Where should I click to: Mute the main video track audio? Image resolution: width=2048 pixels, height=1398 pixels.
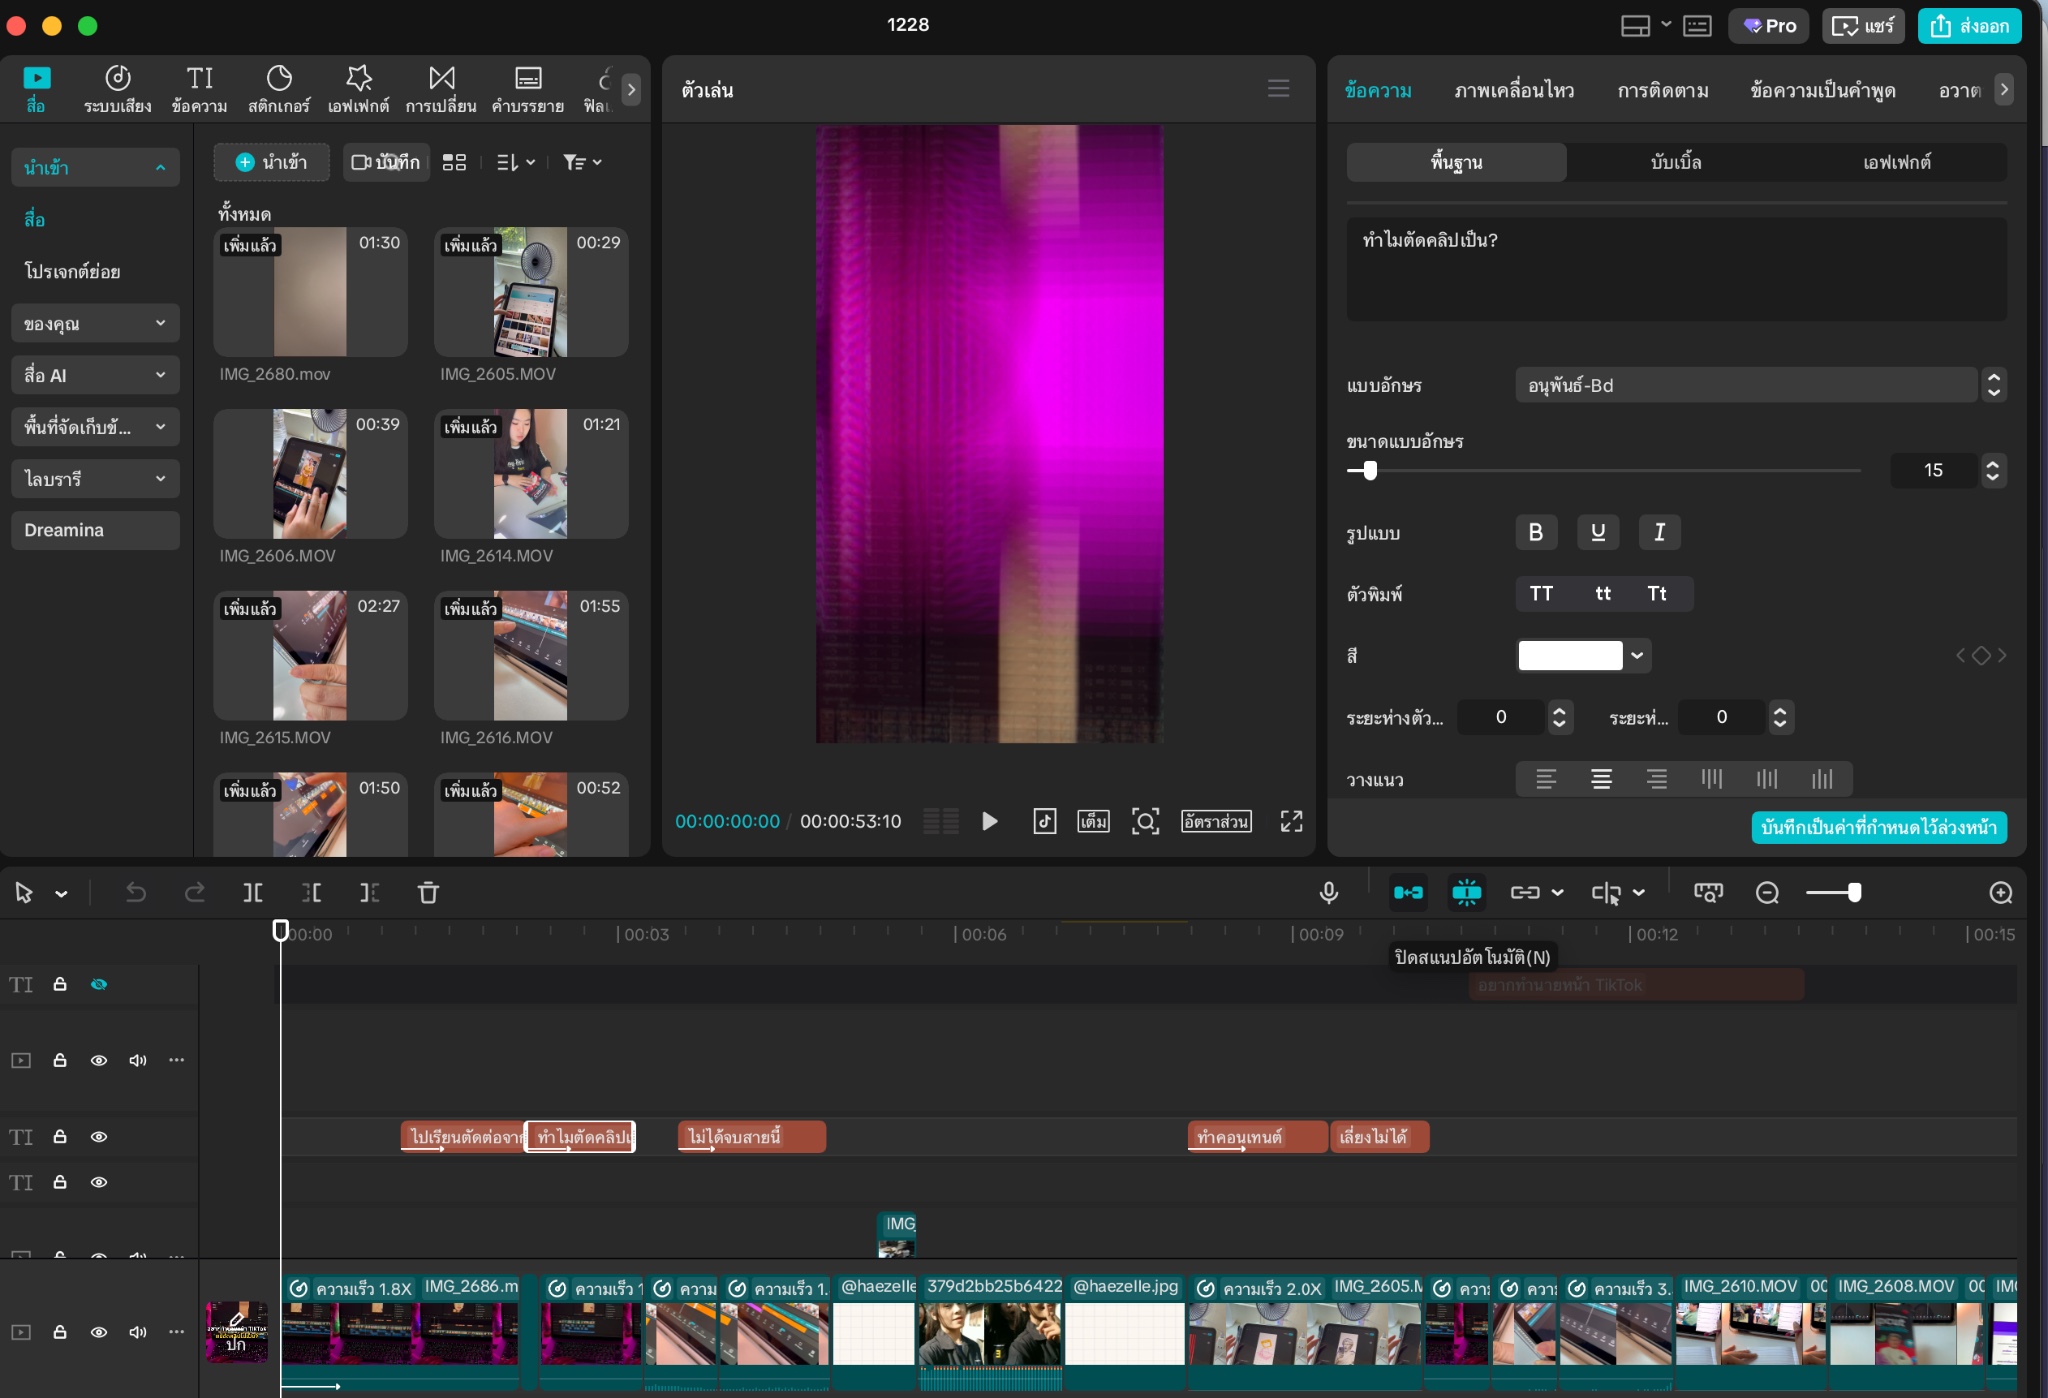point(138,1332)
